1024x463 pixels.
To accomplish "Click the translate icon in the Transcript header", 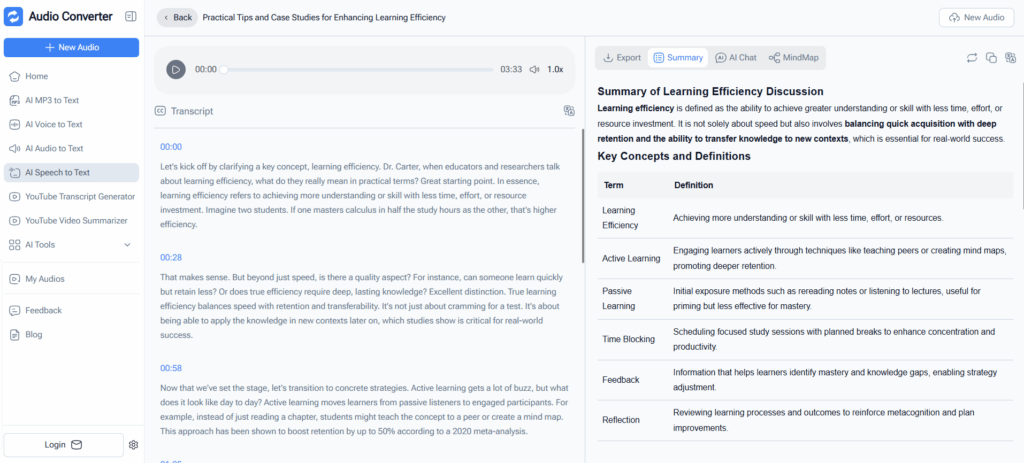I will point(568,111).
